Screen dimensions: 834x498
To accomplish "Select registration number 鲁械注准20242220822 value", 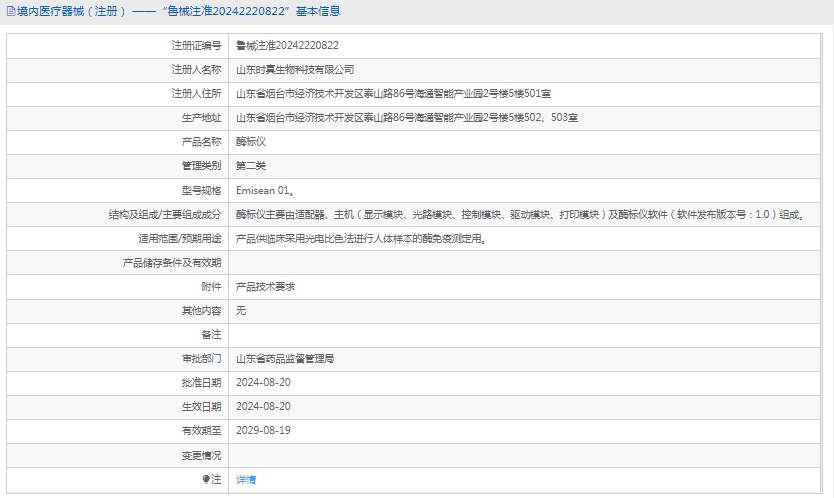I will pos(287,46).
